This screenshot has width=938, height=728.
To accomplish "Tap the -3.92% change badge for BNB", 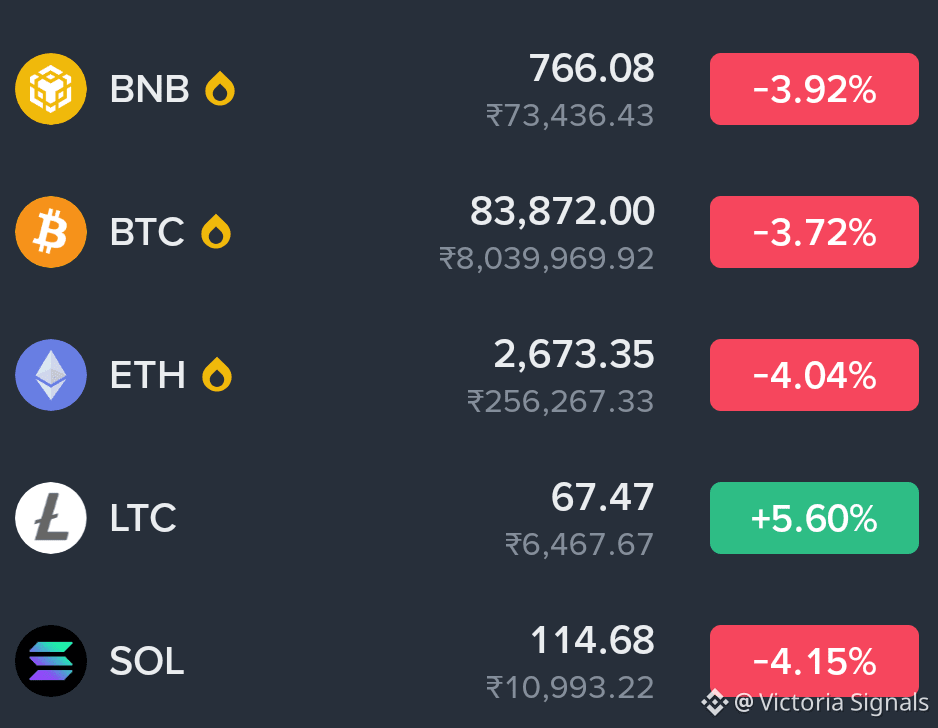I will tap(814, 89).
